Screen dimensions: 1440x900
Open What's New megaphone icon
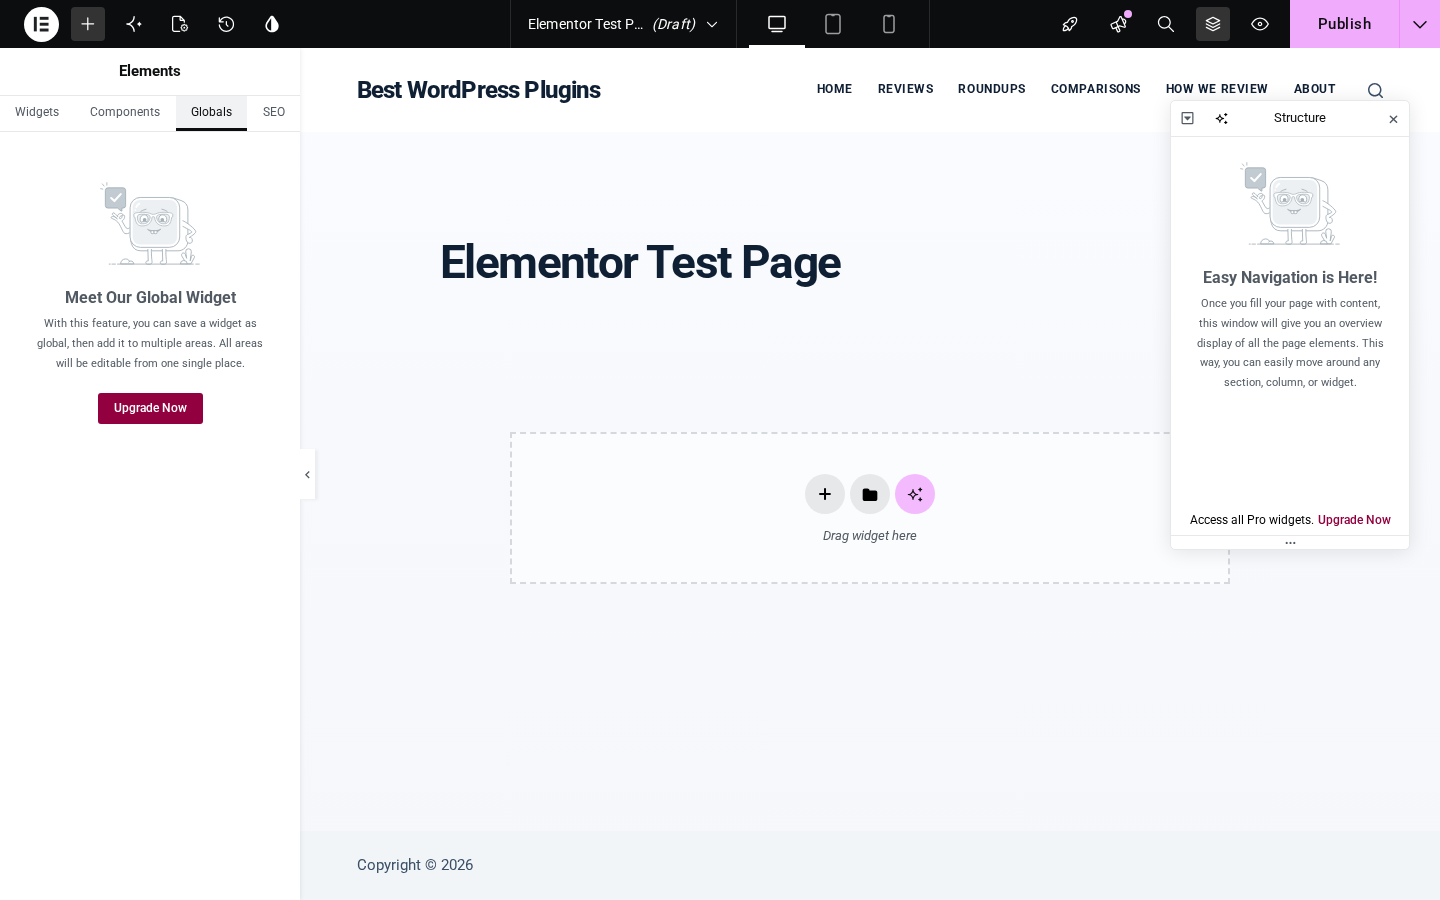(x=1118, y=24)
